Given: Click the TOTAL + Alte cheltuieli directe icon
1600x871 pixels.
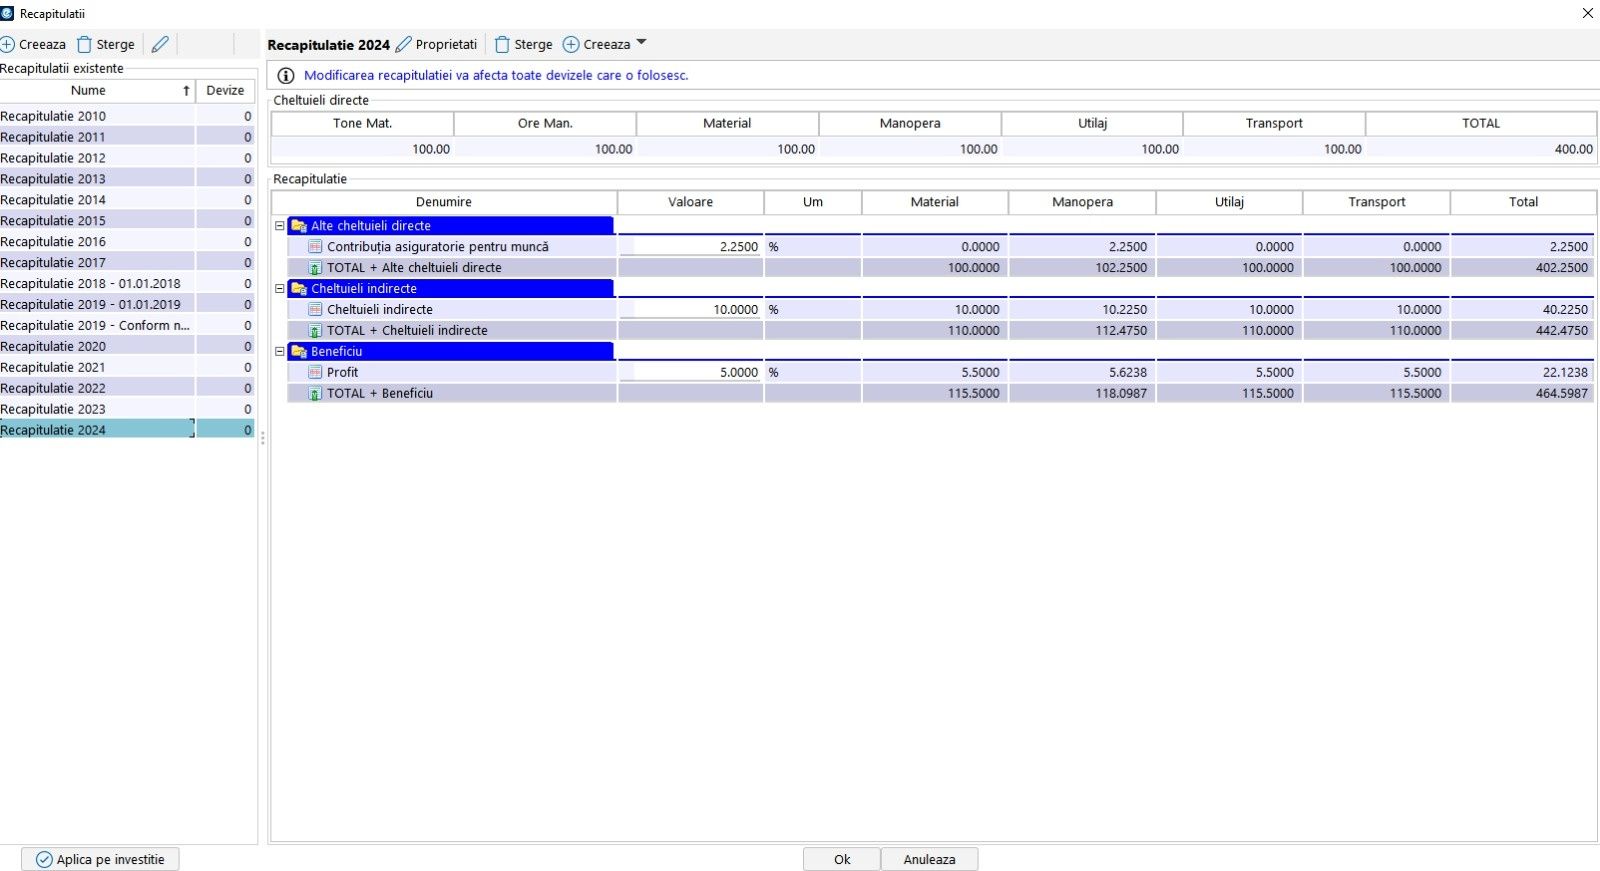Looking at the screenshot, I should [x=315, y=268].
